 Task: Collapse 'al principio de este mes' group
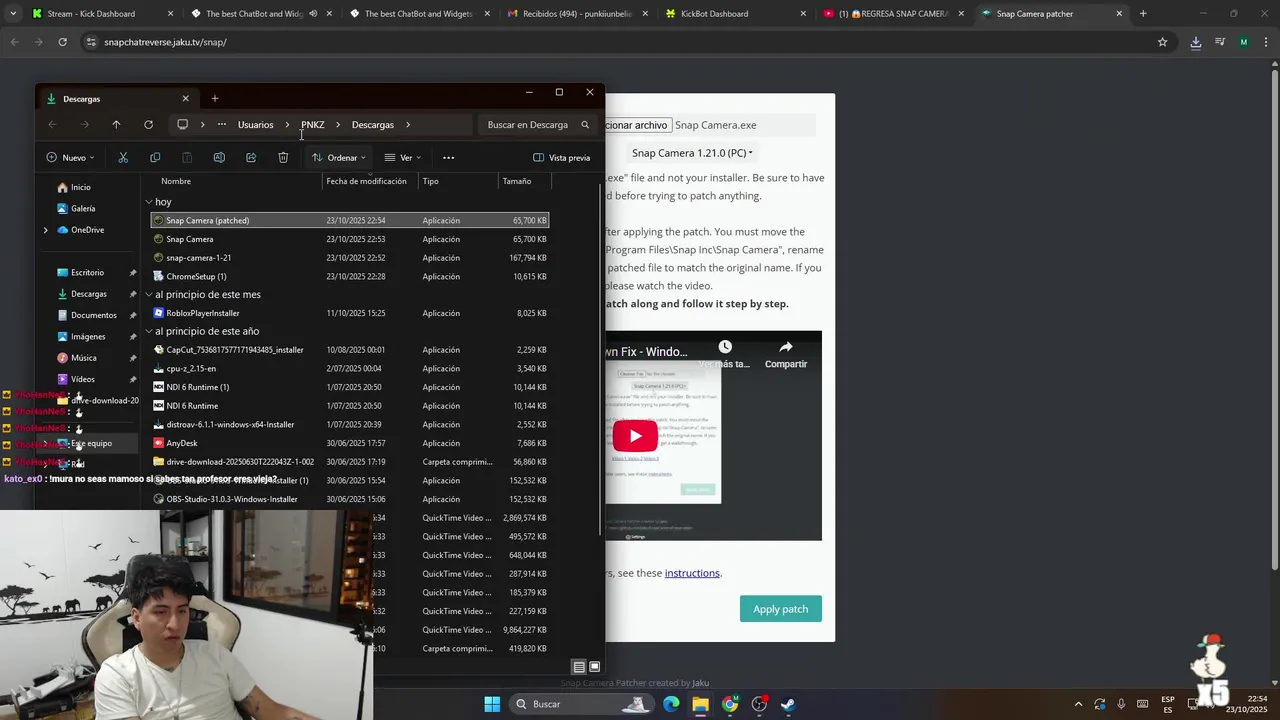[149, 295]
